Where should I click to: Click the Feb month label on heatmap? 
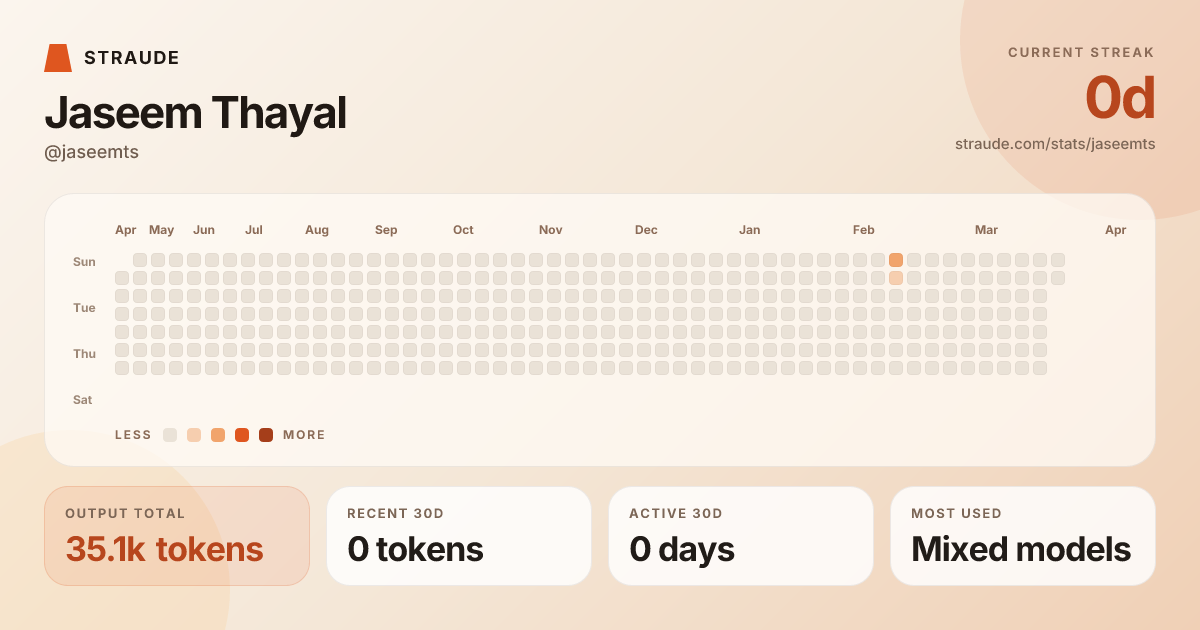coord(864,230)
